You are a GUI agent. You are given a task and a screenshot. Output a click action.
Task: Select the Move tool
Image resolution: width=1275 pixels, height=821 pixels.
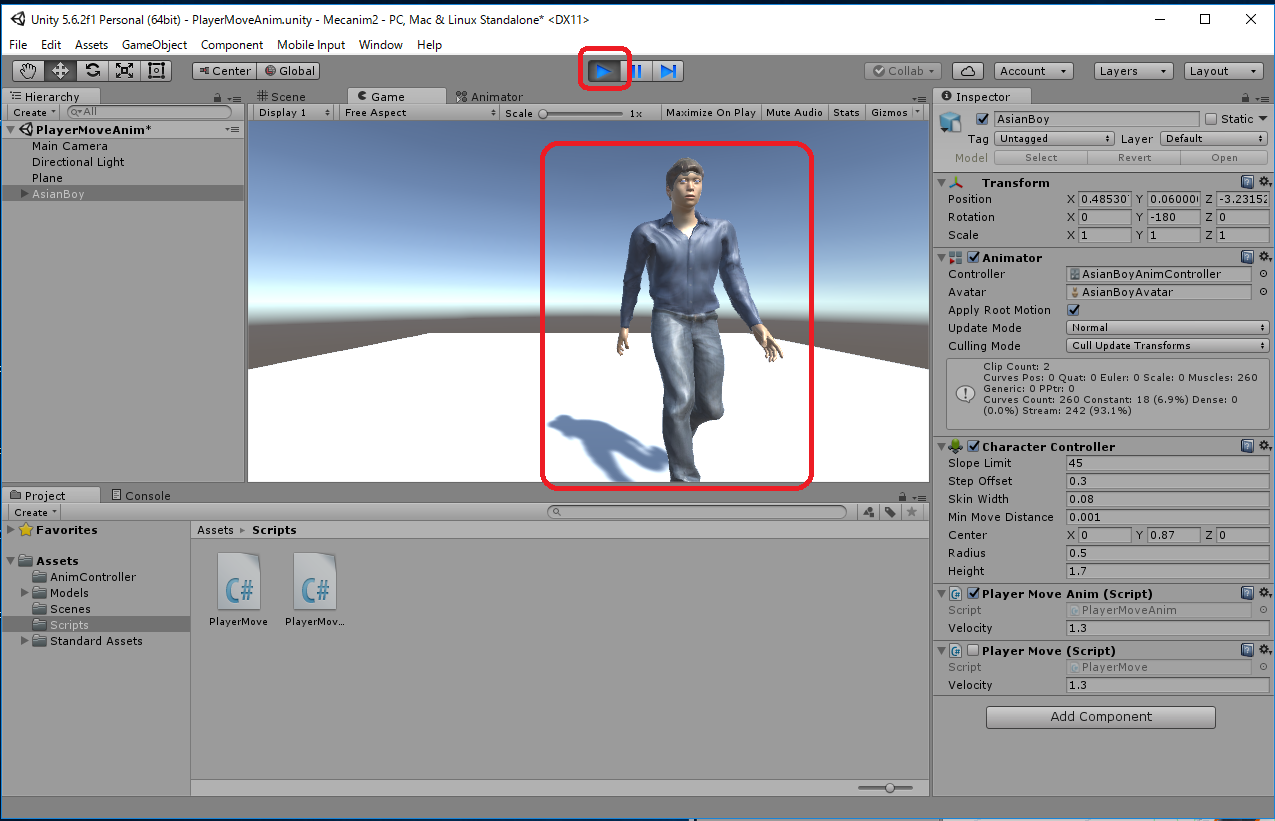pyautogui.click(x=60, y=71)
